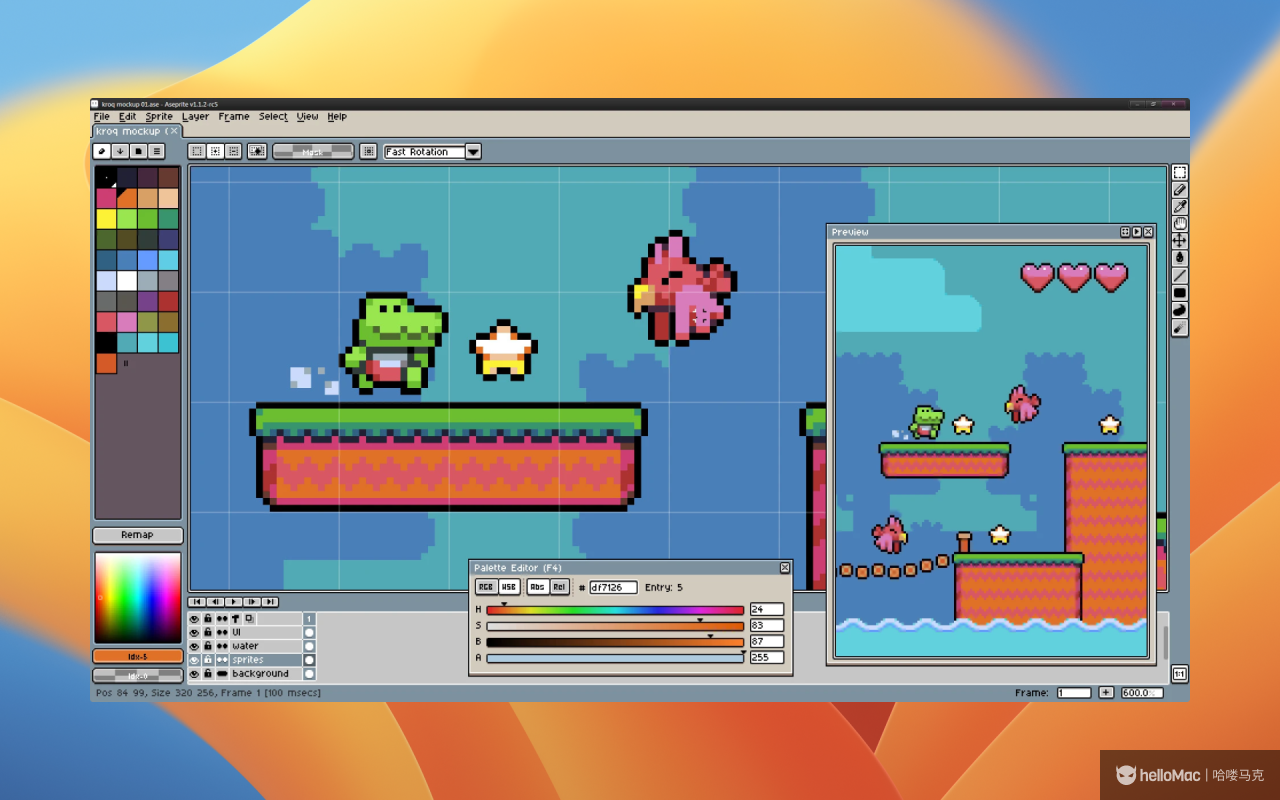Lock the background layer
1280x800 pixels.
(x=208, y=674)
